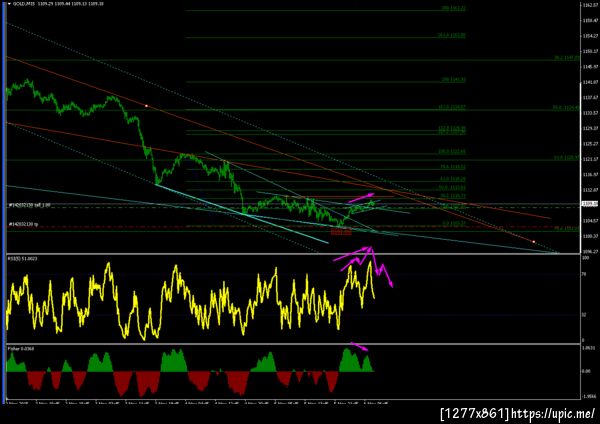Open the chart menu triangle beside GOLD,M15
This screenshot has height=424, width=600.
(x=10, y=4)
